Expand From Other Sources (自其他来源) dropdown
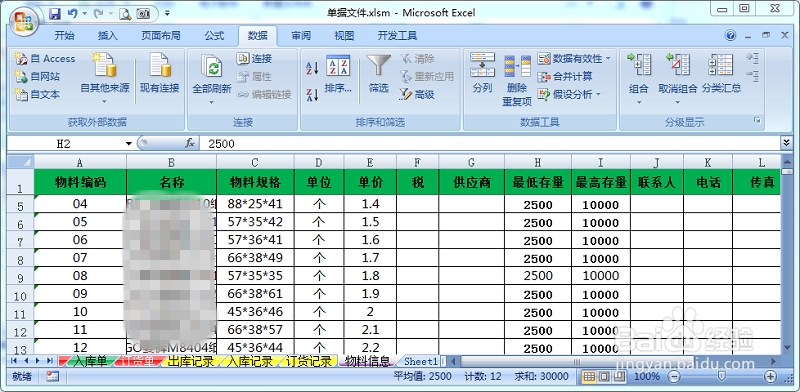Screen dimensions: 800x392 (x=105, y=102)
